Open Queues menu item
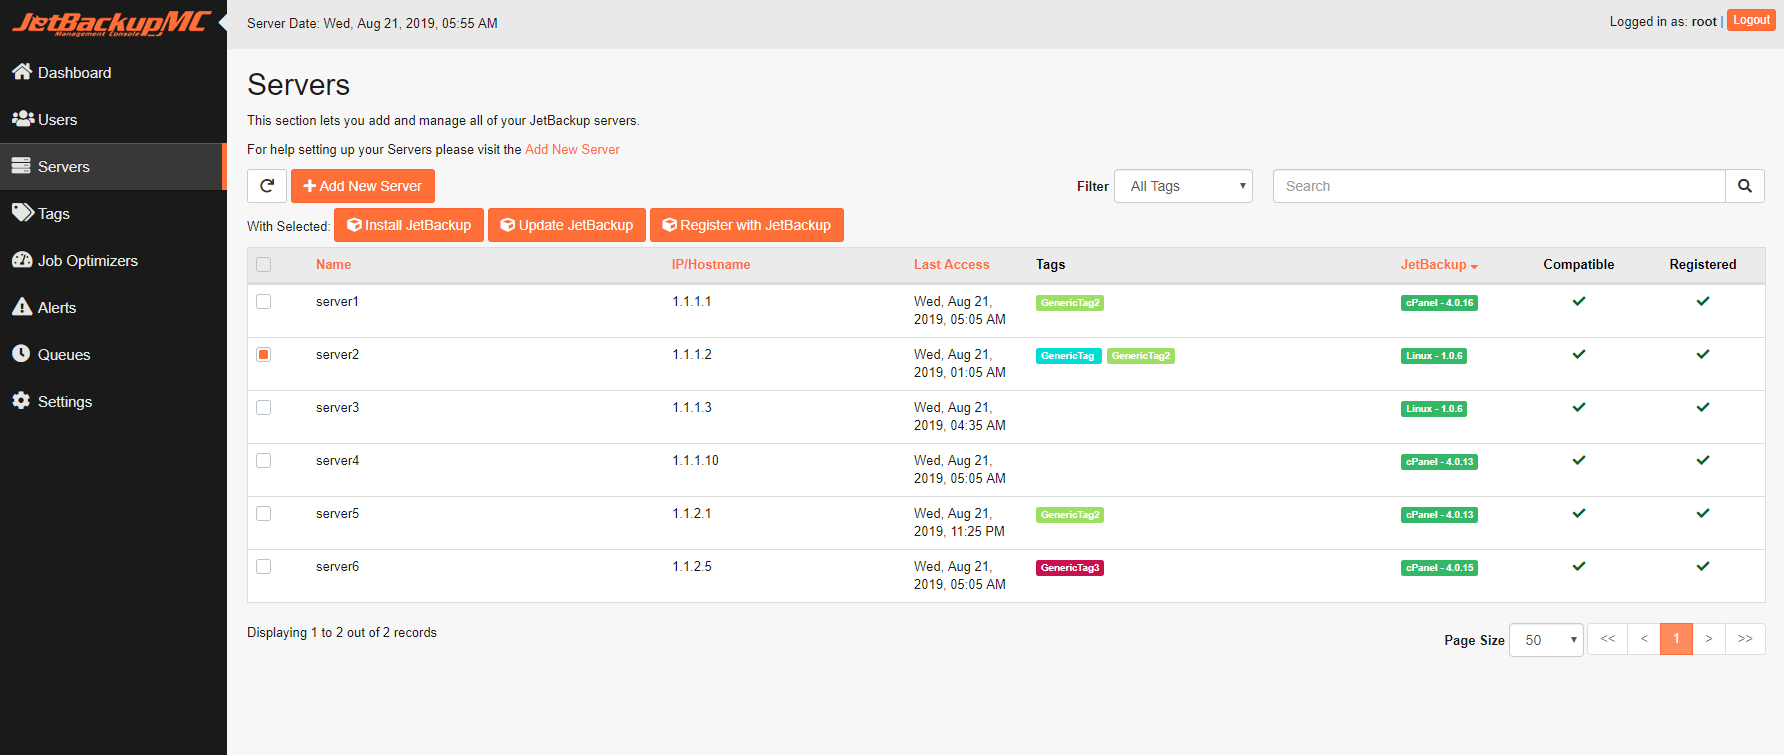 click(x=113, y=354)
